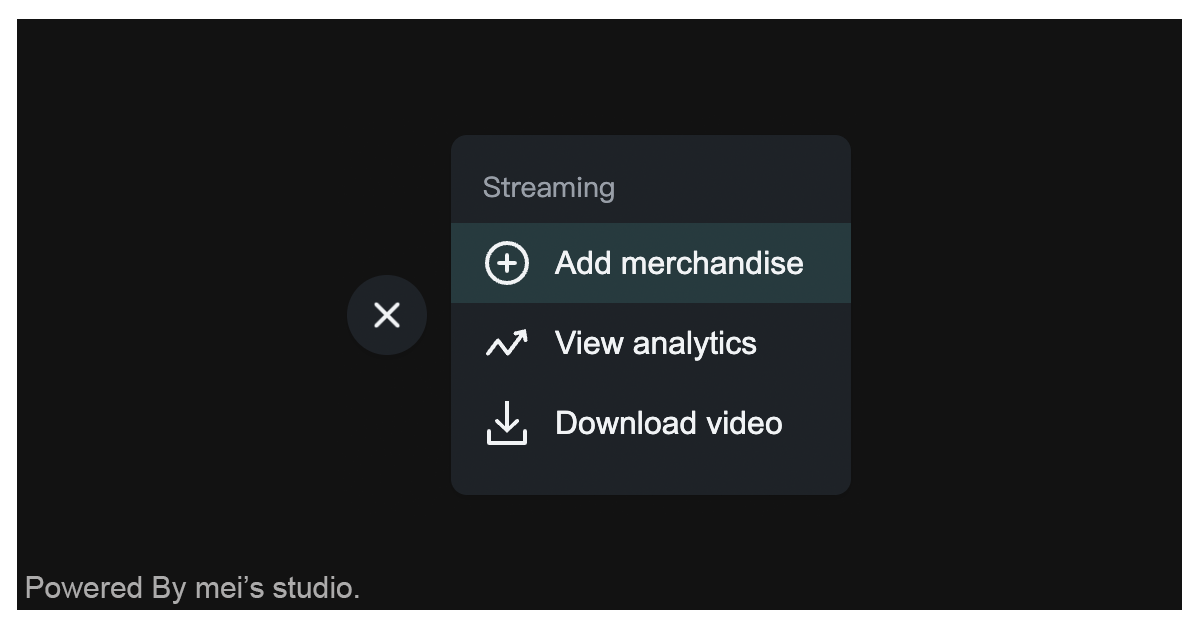Click the plus-circle icon beside Add merchandise
The image size is (1200, 630).
coord(507,263)
